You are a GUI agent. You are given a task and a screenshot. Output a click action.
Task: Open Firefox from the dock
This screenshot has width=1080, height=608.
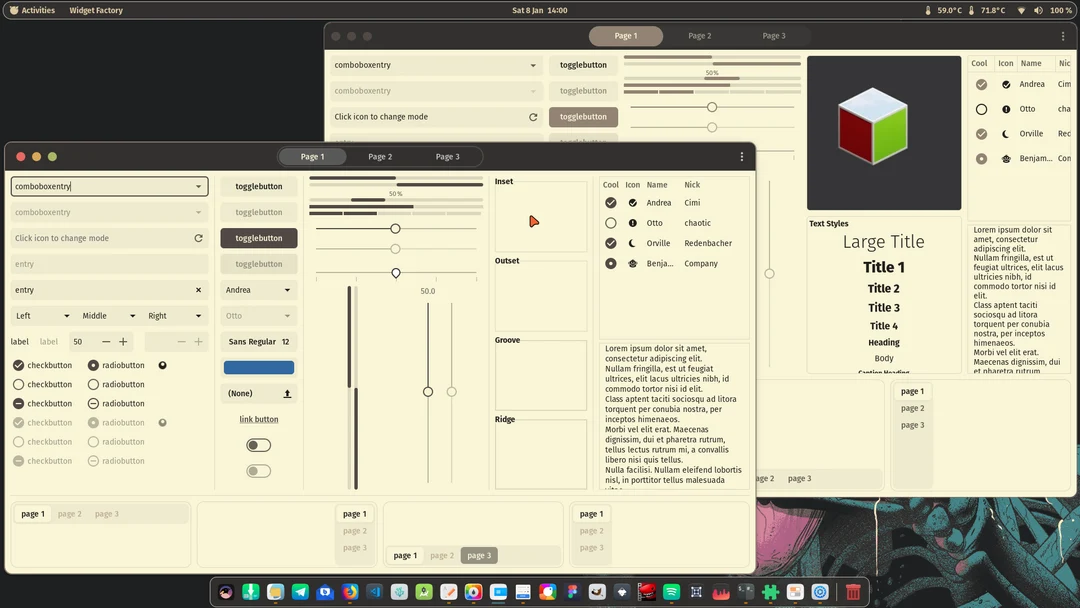tap(350, 592)
